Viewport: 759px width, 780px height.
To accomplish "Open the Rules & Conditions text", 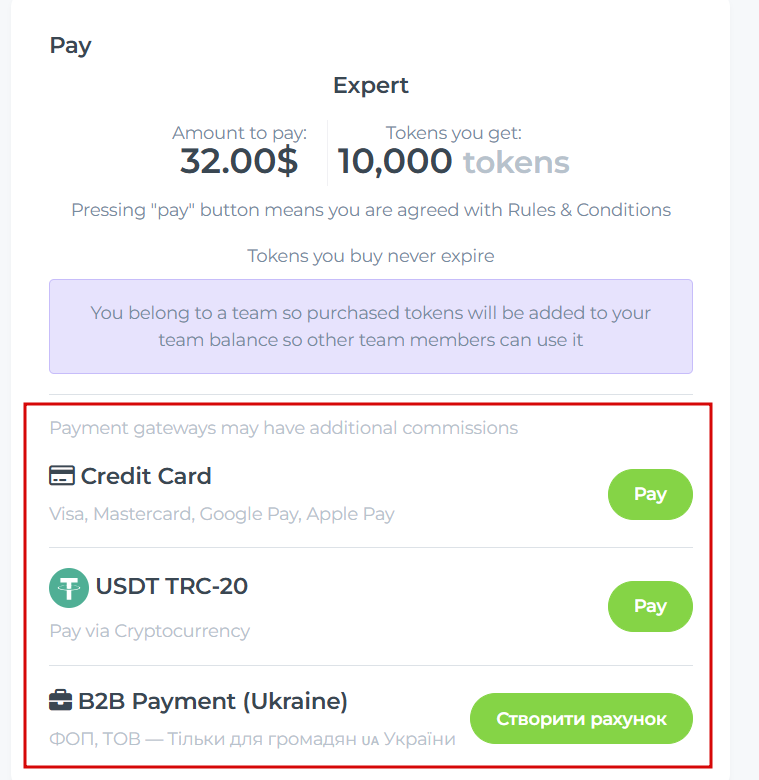I will pyautogui.click(x=589, y=210).
